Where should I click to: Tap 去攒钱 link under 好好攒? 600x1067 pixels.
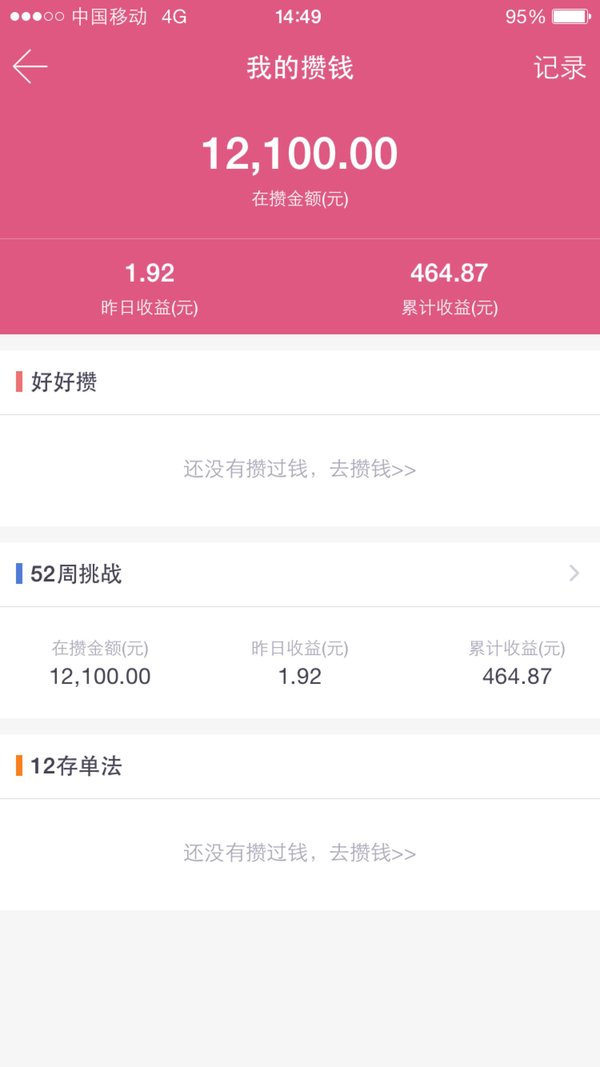(x=373, y=470)
